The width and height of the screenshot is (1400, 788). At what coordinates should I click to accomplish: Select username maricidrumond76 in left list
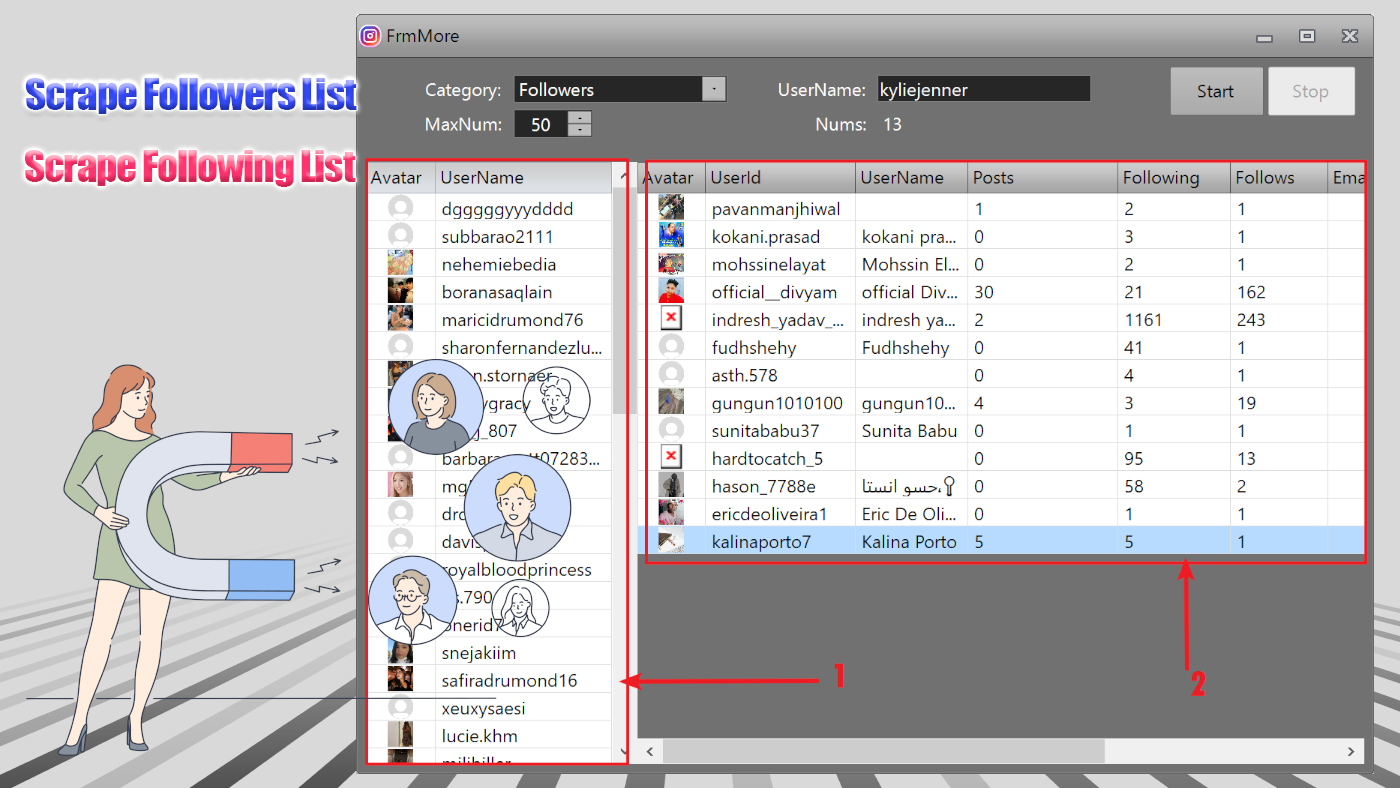coord(511,320)
